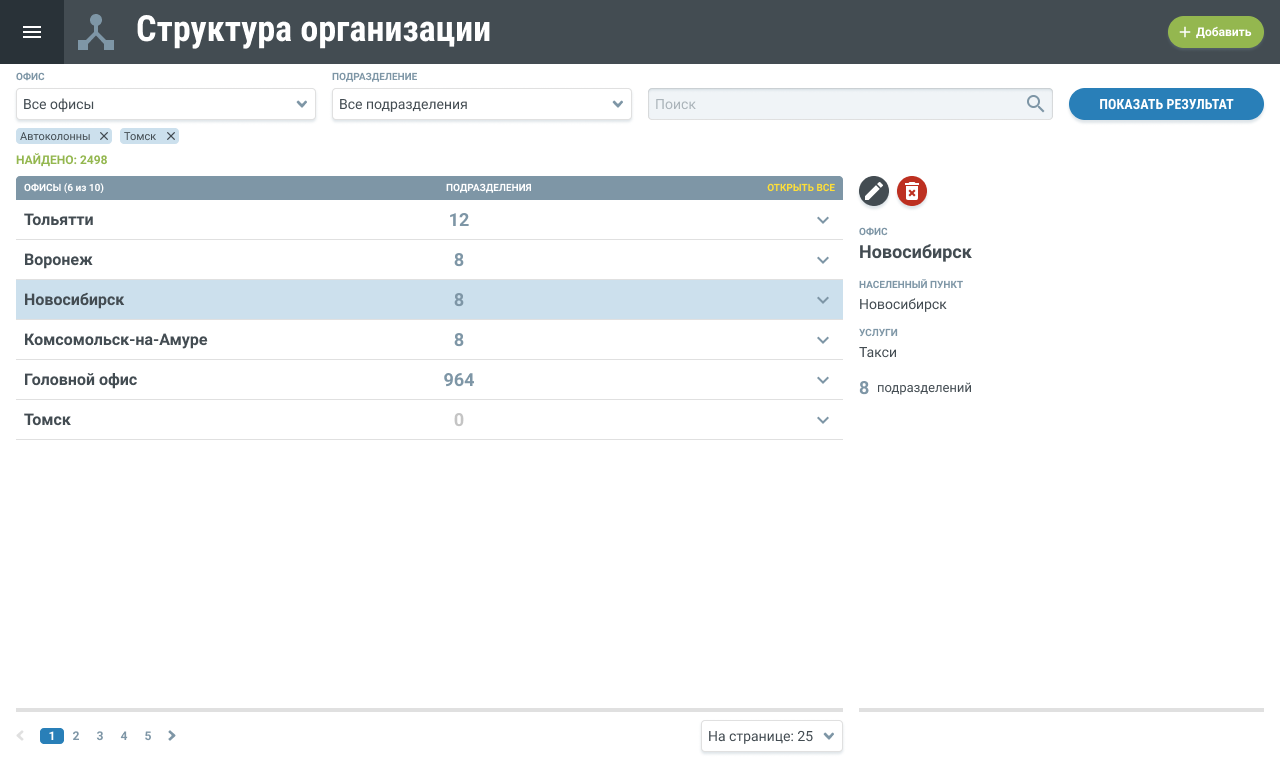Open the Все офисы dropdown
Viewport: 1280px width, 760px height.
(x=166, y=104)
